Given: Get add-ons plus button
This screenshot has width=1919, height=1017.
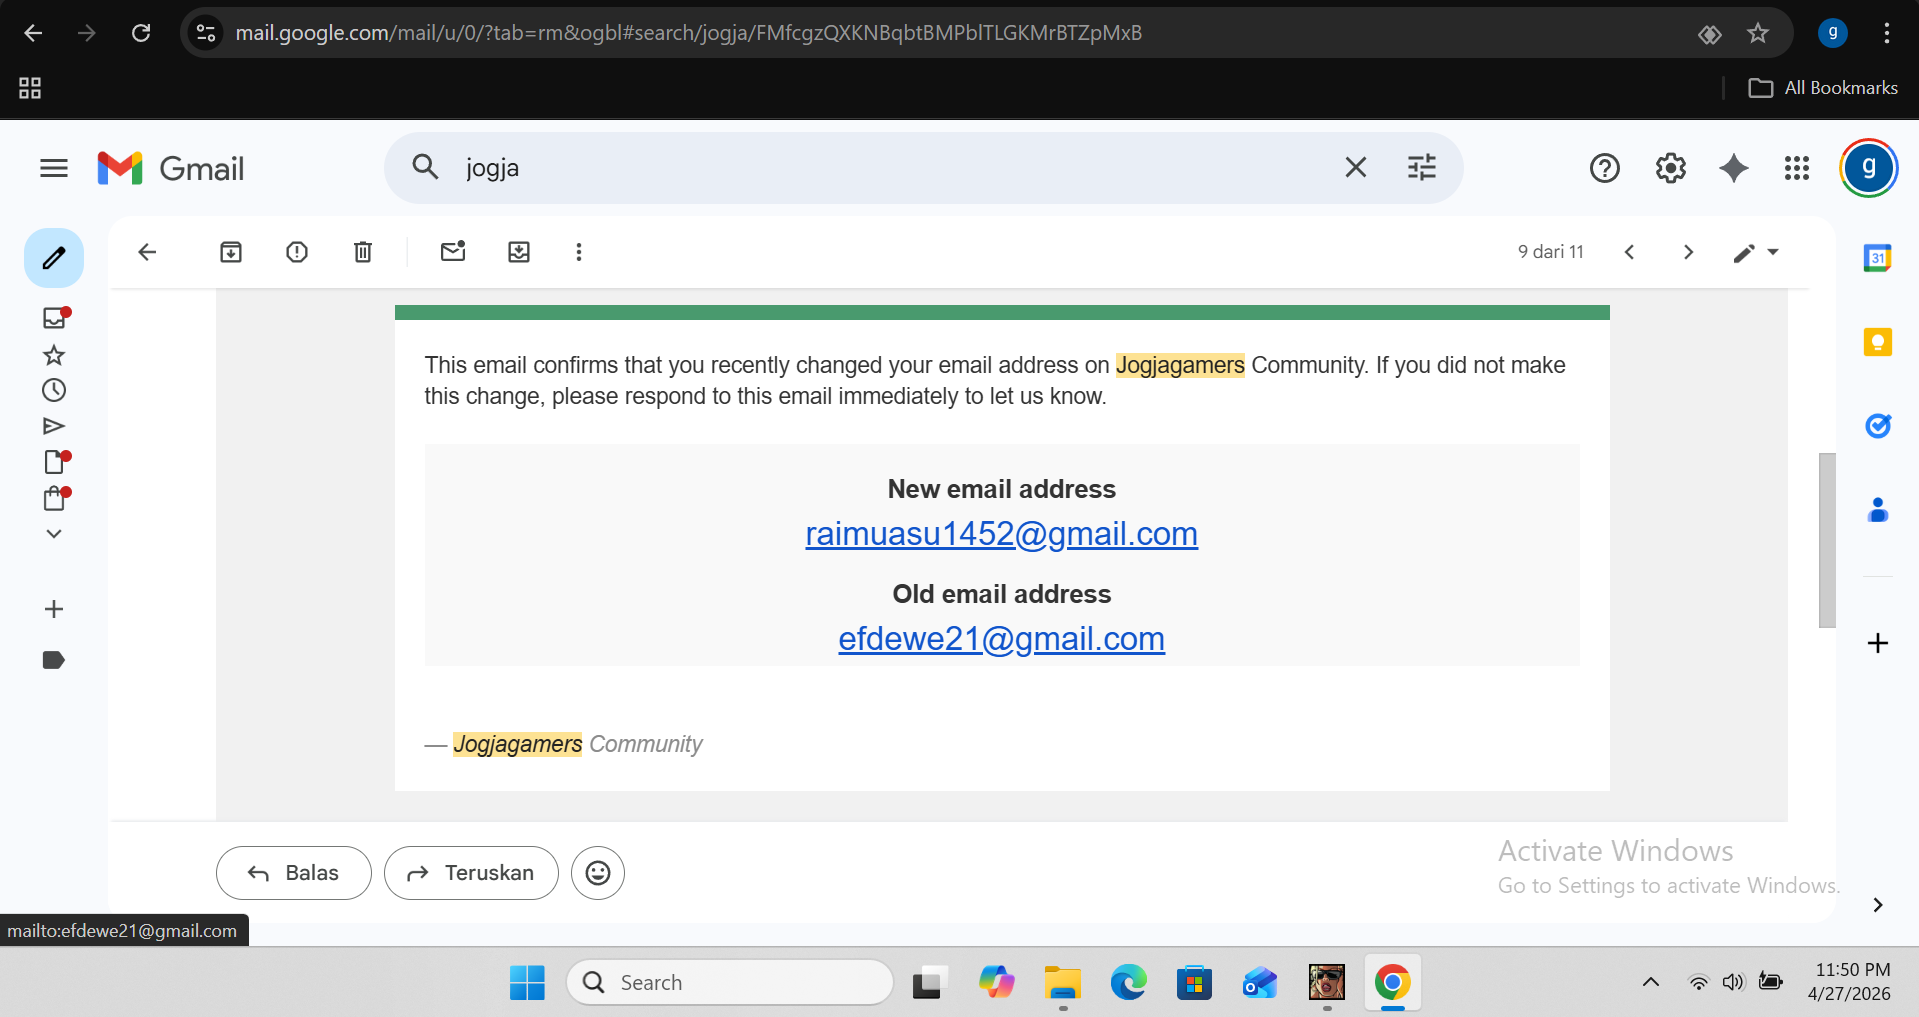Looking at the screenshot, I should (x=1877, y=643).
